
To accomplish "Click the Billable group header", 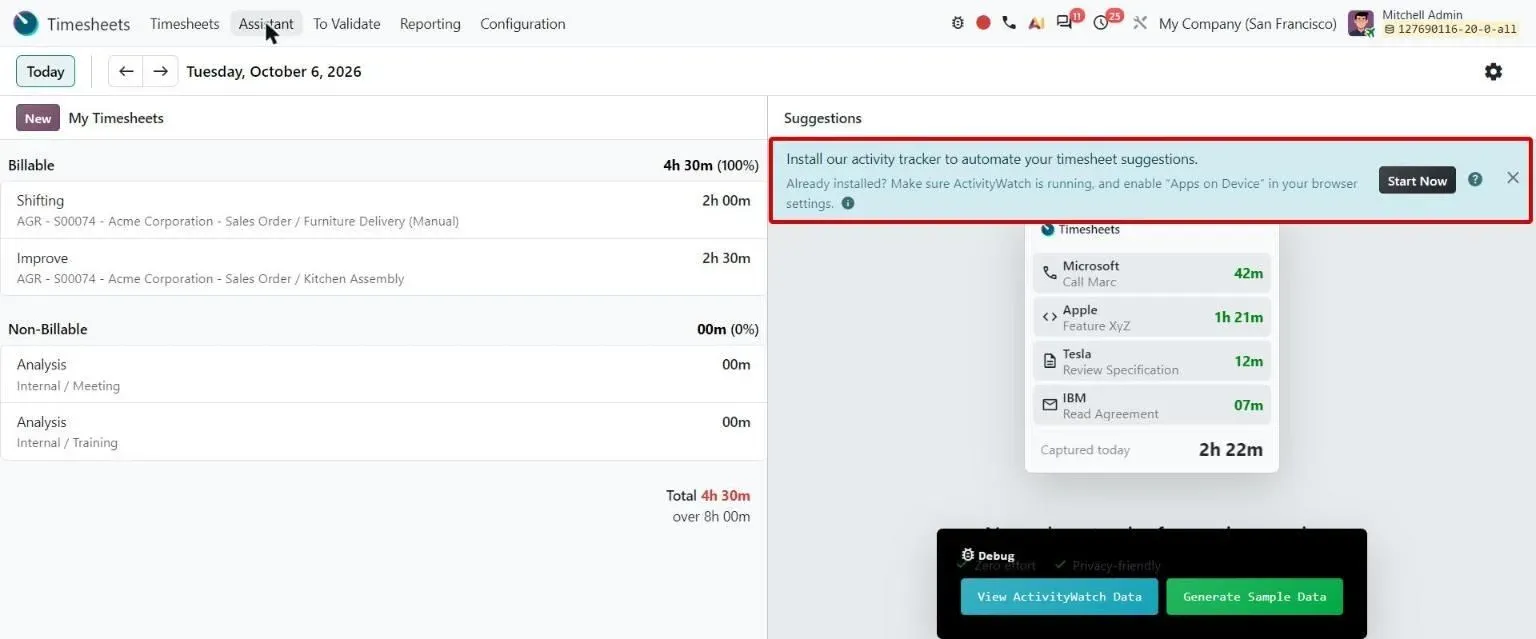I will [383, 165].
